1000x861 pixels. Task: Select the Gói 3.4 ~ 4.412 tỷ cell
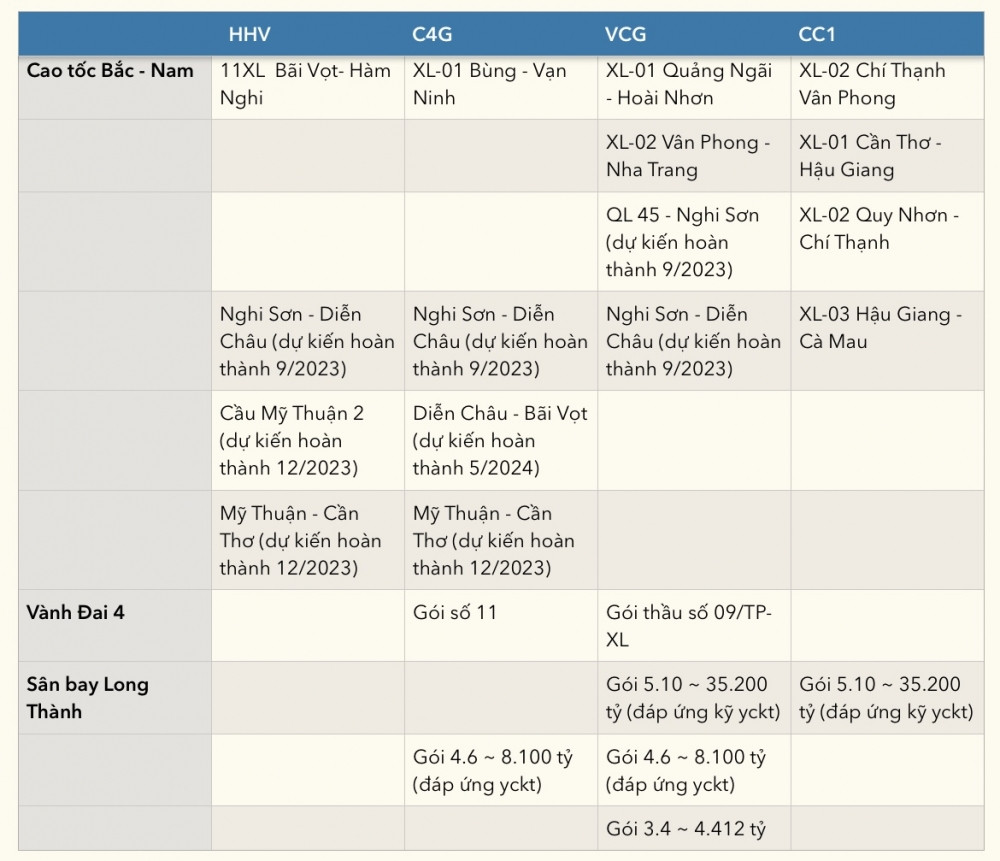pyautogui.click(x=686, y=828)
